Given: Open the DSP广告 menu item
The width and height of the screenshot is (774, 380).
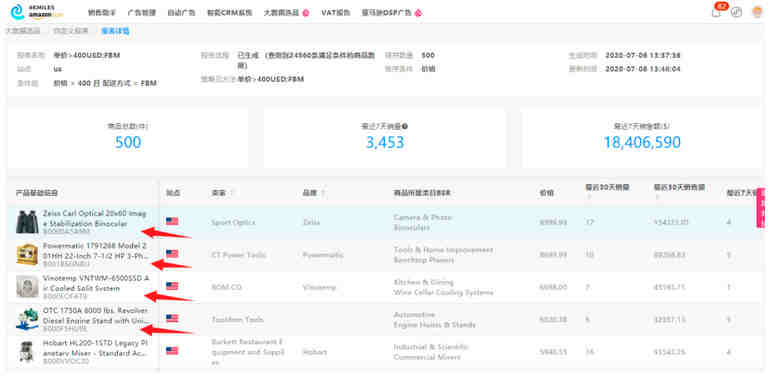Looking at the screenshot, I should coord(387,13).
